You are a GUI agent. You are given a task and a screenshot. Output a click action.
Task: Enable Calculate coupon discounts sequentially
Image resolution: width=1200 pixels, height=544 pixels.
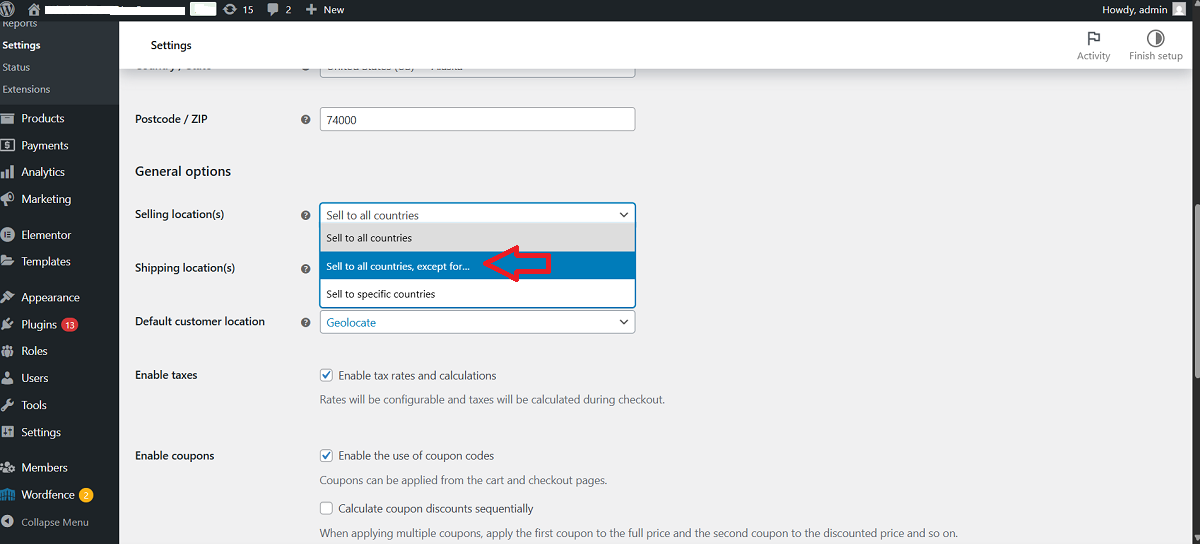pyautogui.click(x=326, y=509)
